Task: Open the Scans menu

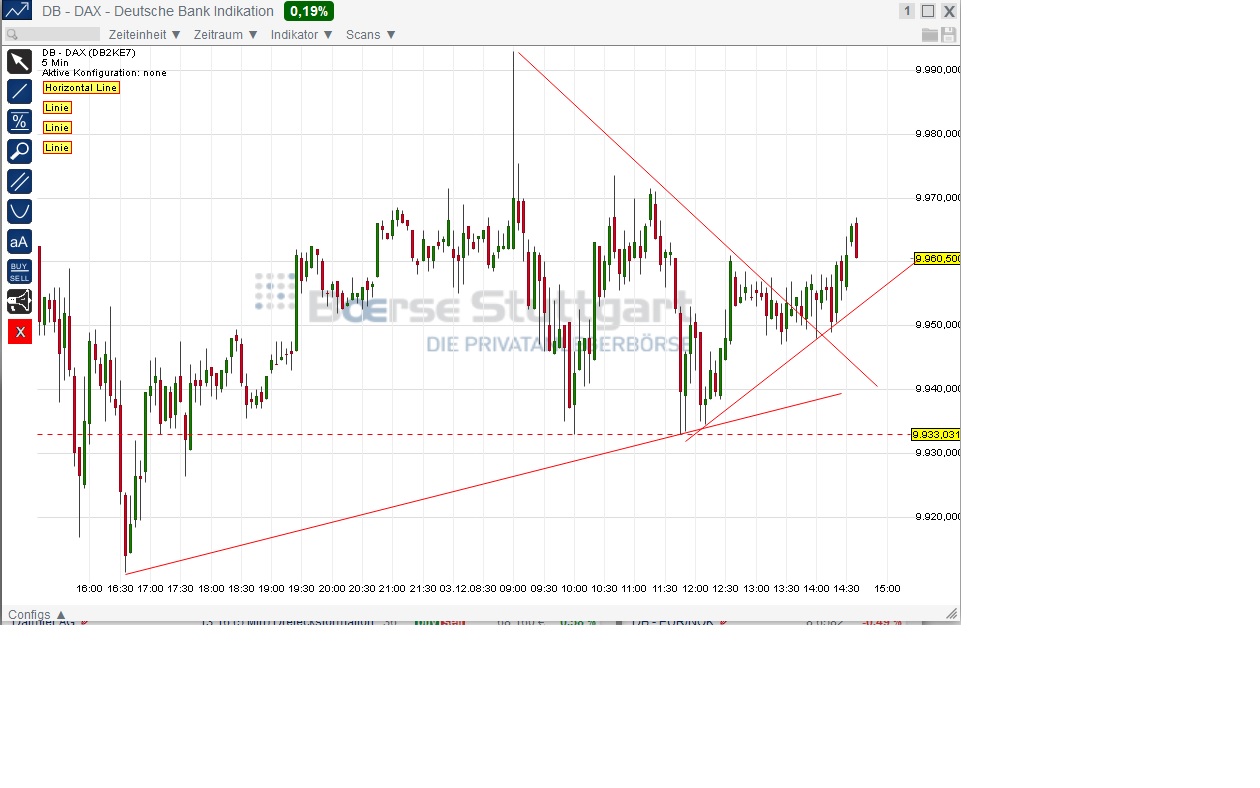Action: (x=366, y=33)
